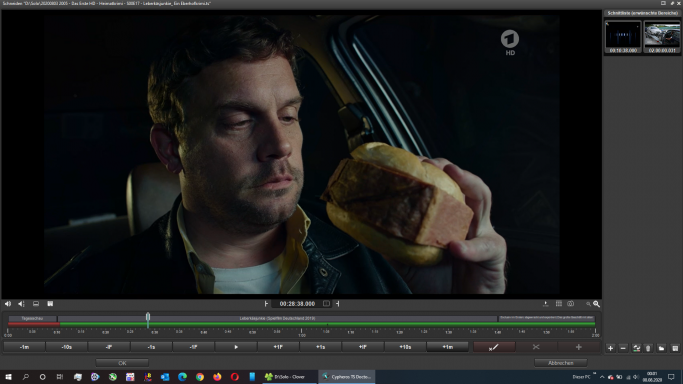Step back ten seconds with -10s
This screenshot has height=384, width=683.
(x=67, y=347)
